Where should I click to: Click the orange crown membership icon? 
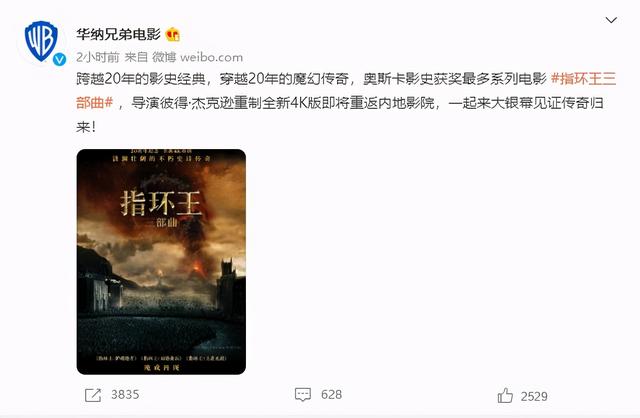(x=173, y=35)
